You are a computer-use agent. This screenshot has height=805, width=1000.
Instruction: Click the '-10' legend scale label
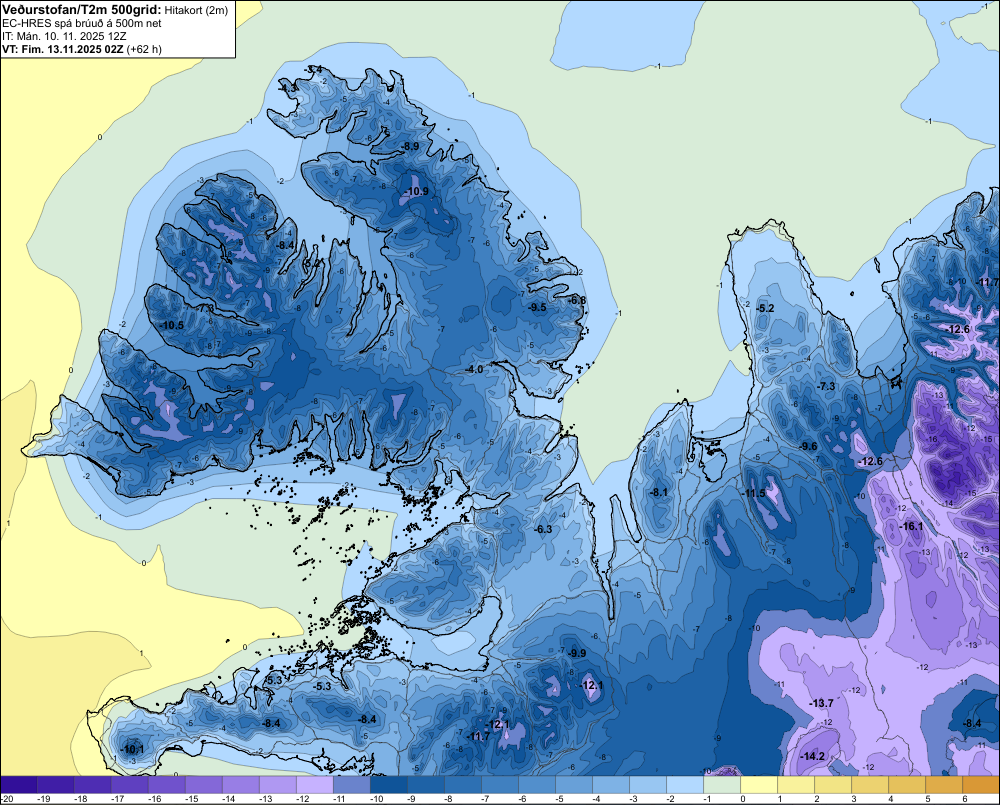tap(376, 799)
